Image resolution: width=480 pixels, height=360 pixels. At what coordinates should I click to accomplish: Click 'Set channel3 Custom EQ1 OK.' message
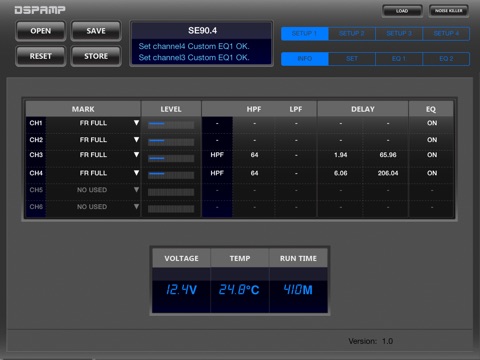coord(194,58)
